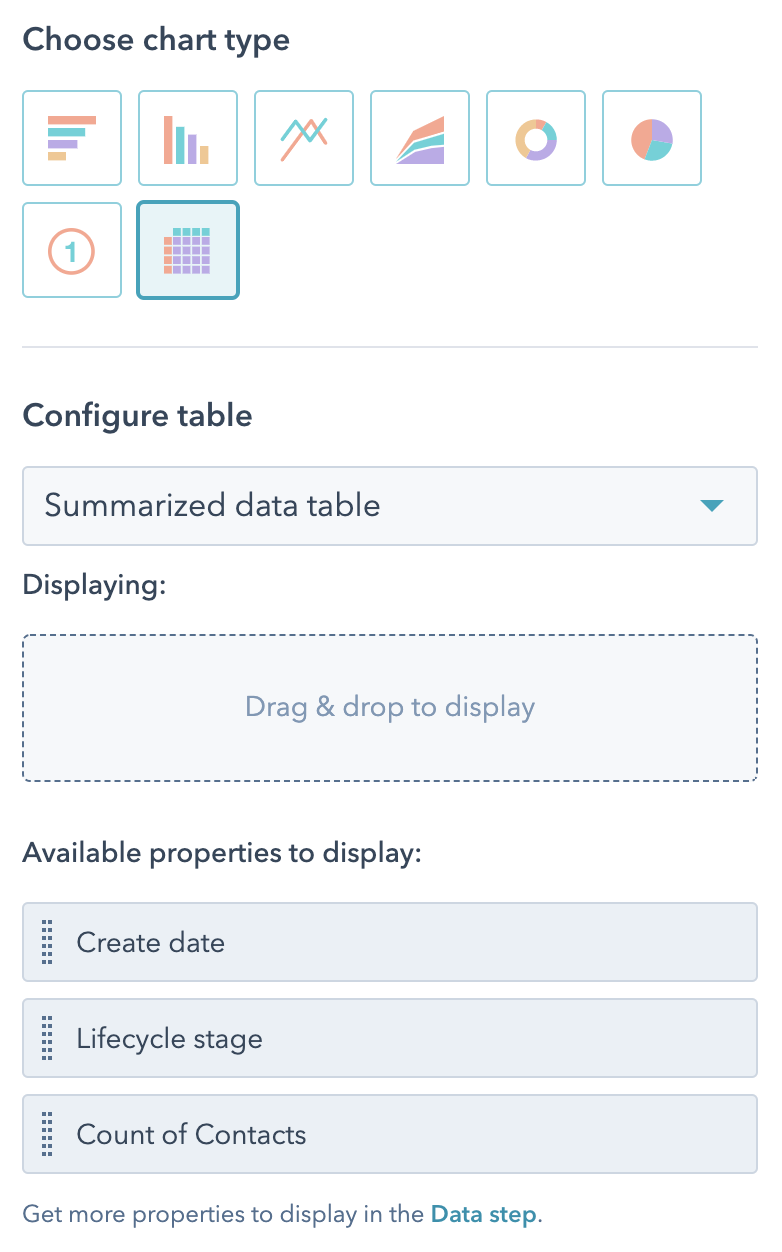Select the horizontal bar chart type
This screenshot has height=1252, width=782.
[72, 138]
